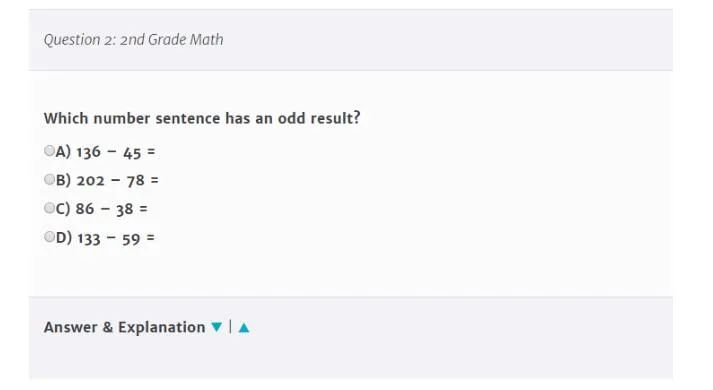Expand answer with the down triangle icon
The image size is (713, 390).
[x=217, y=327]
